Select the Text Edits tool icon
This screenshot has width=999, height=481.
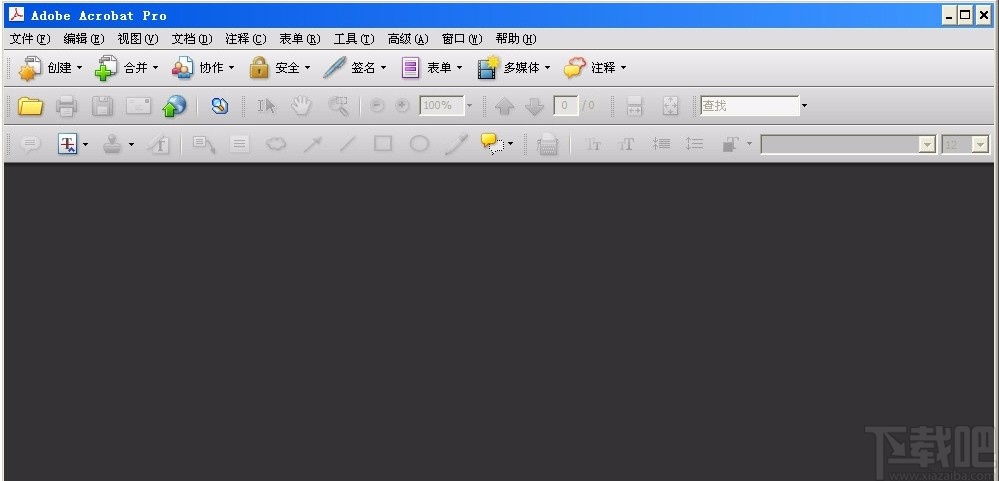[67, 145]
